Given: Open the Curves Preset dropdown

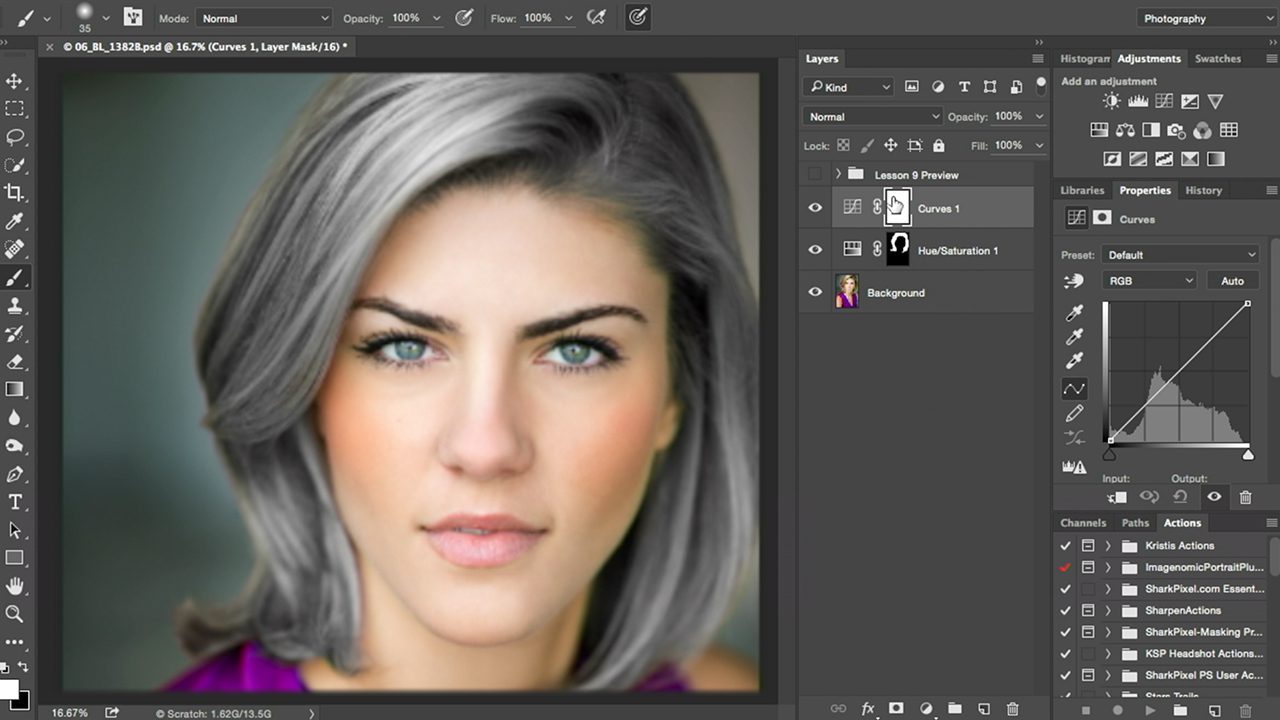Looking at the screenshot, I should (1180, 254).
